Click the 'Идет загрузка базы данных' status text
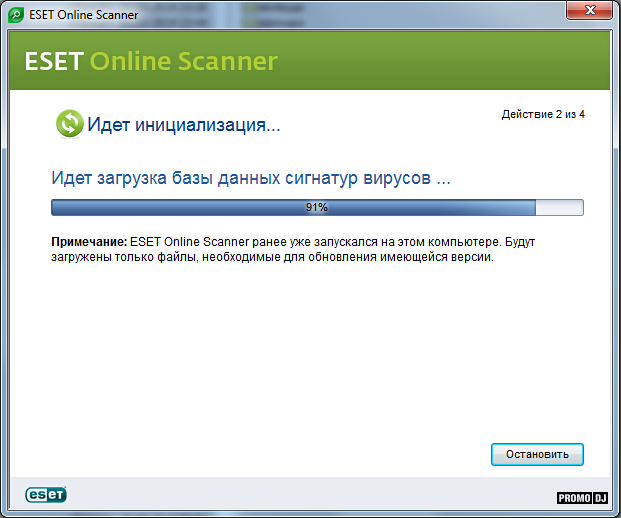Viewport: 621px width, 518px height. tap(250, 179)
